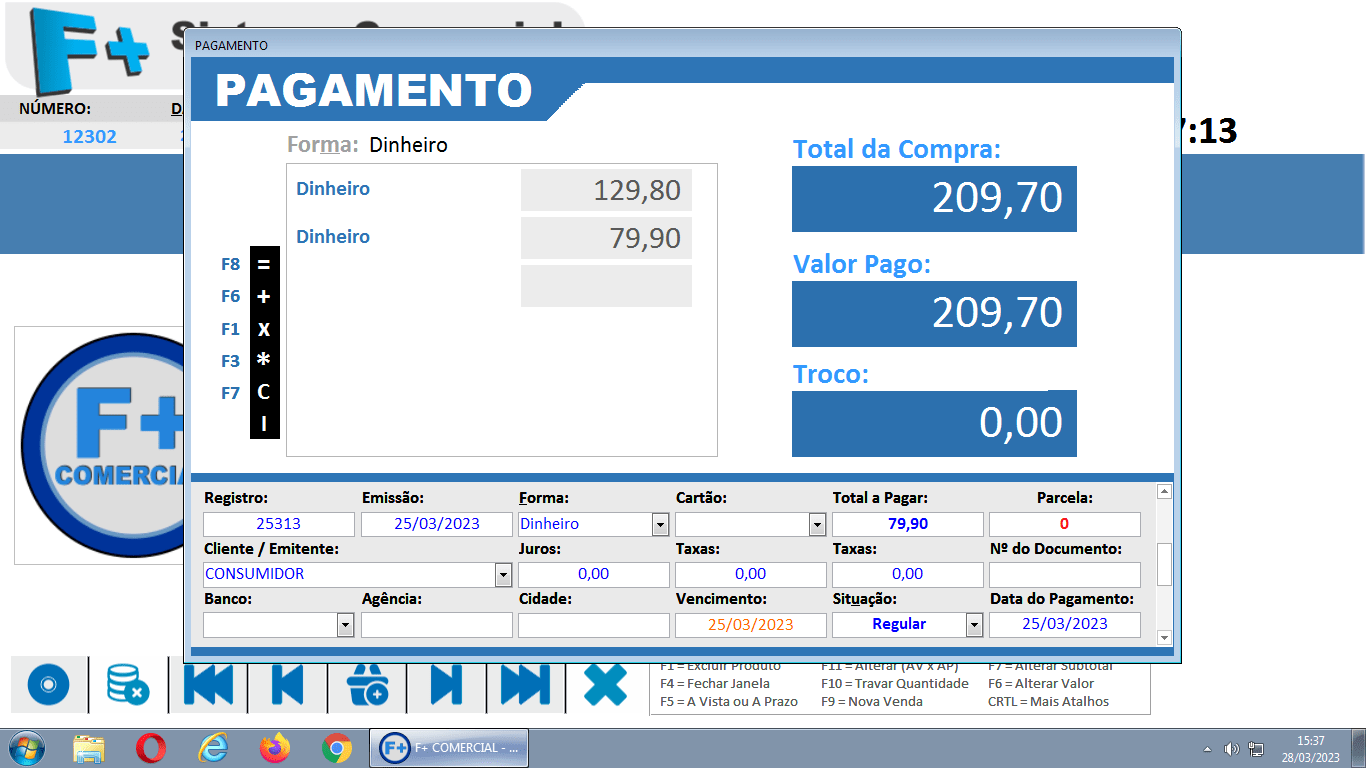Launch Opera from the taskbar

point(151,748)
